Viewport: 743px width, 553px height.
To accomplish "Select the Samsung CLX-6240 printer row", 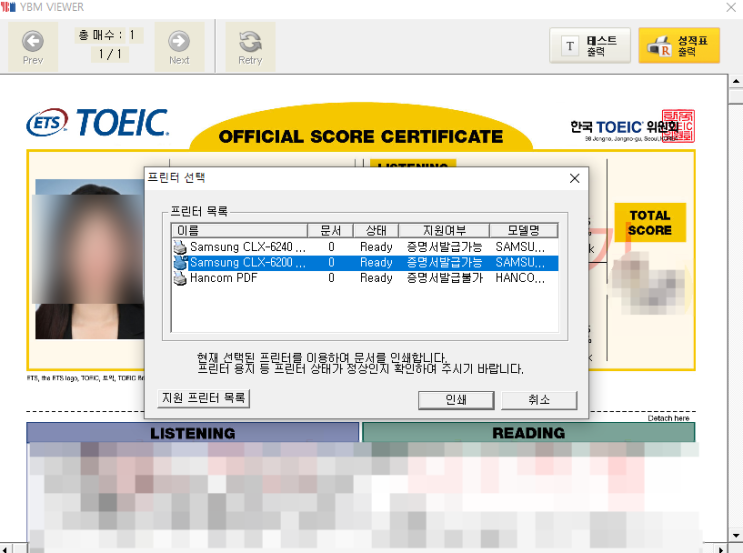I will coord(365,247).
